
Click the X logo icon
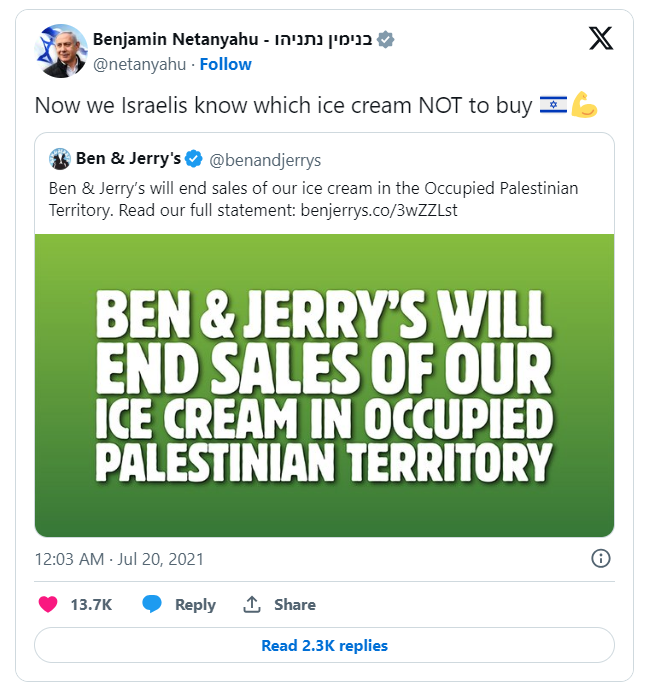[x=601, y=38]
